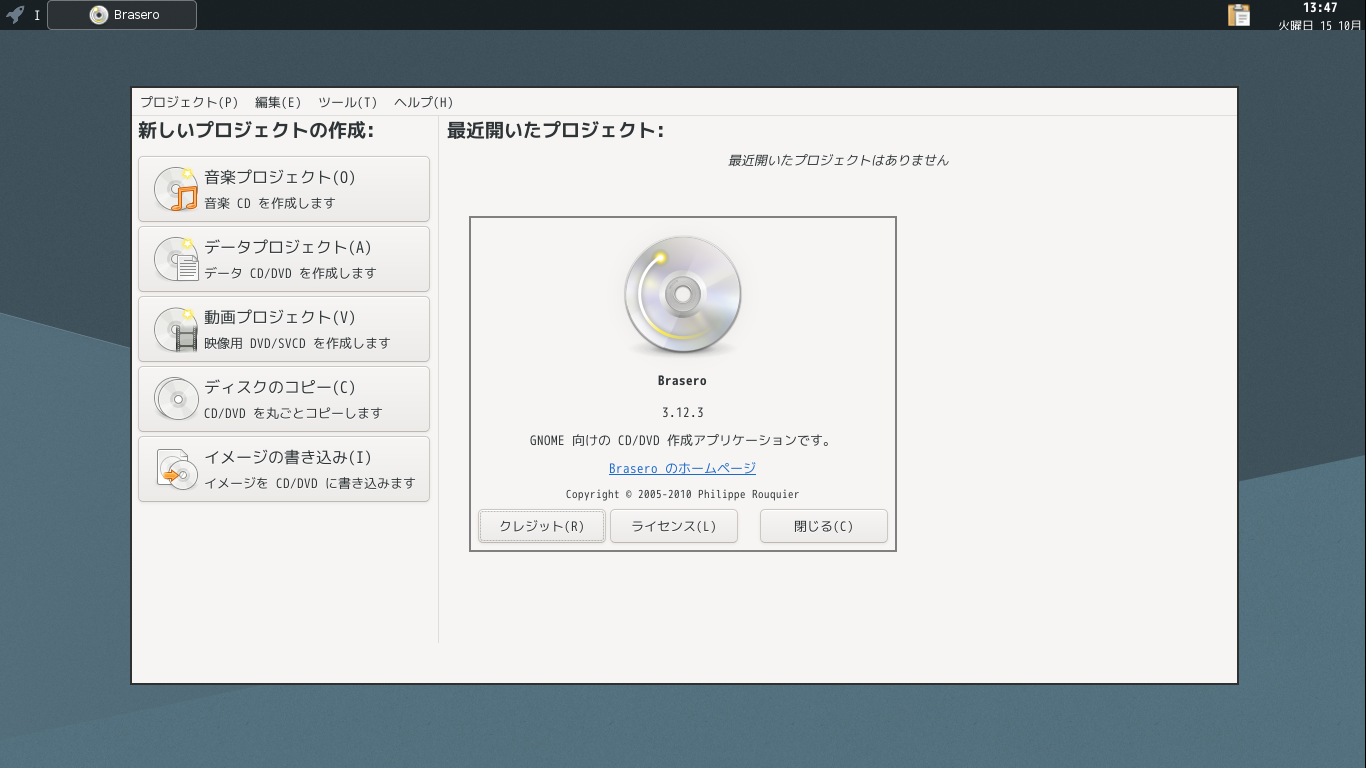Click the data project disc icon
The height and width of the screenshot is (768, 1366).
[176, 259]
